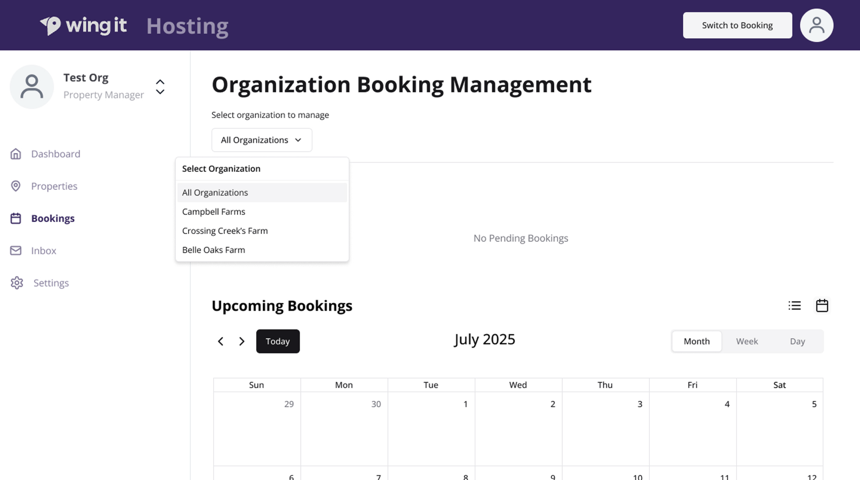Open Properties in sidebar
Screen dimensions: 860x480
tap(54, 187)
